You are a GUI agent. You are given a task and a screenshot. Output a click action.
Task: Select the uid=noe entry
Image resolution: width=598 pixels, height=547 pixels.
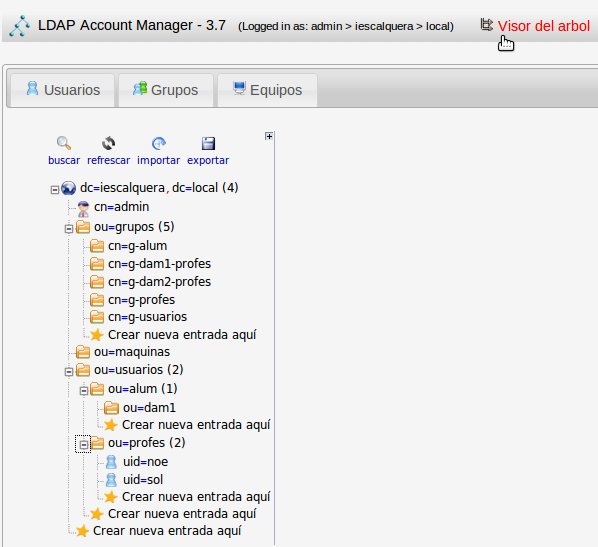146,462
